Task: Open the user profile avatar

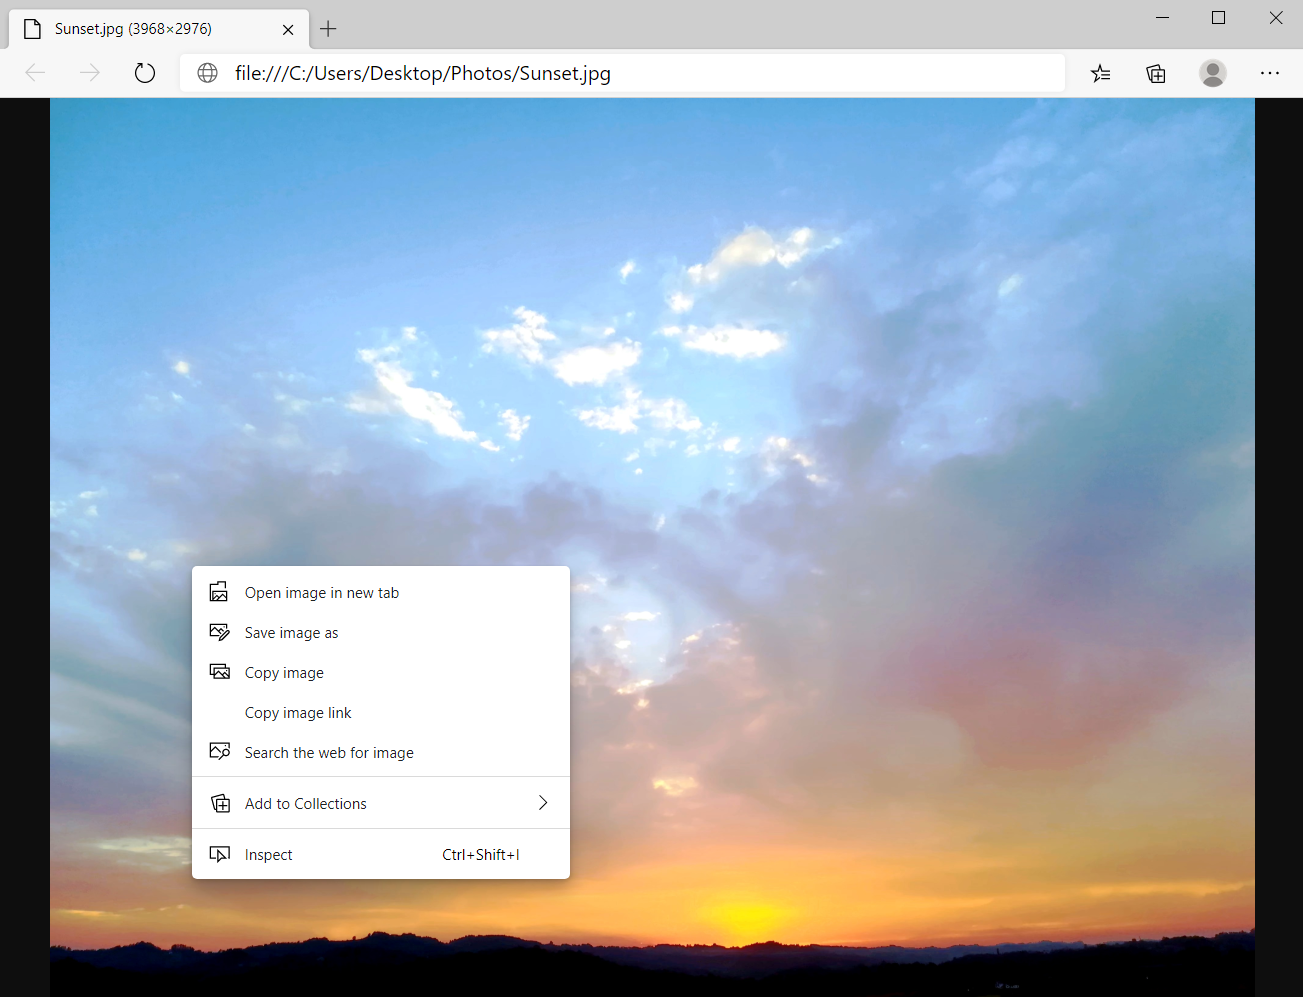Action: (1212, 73)
